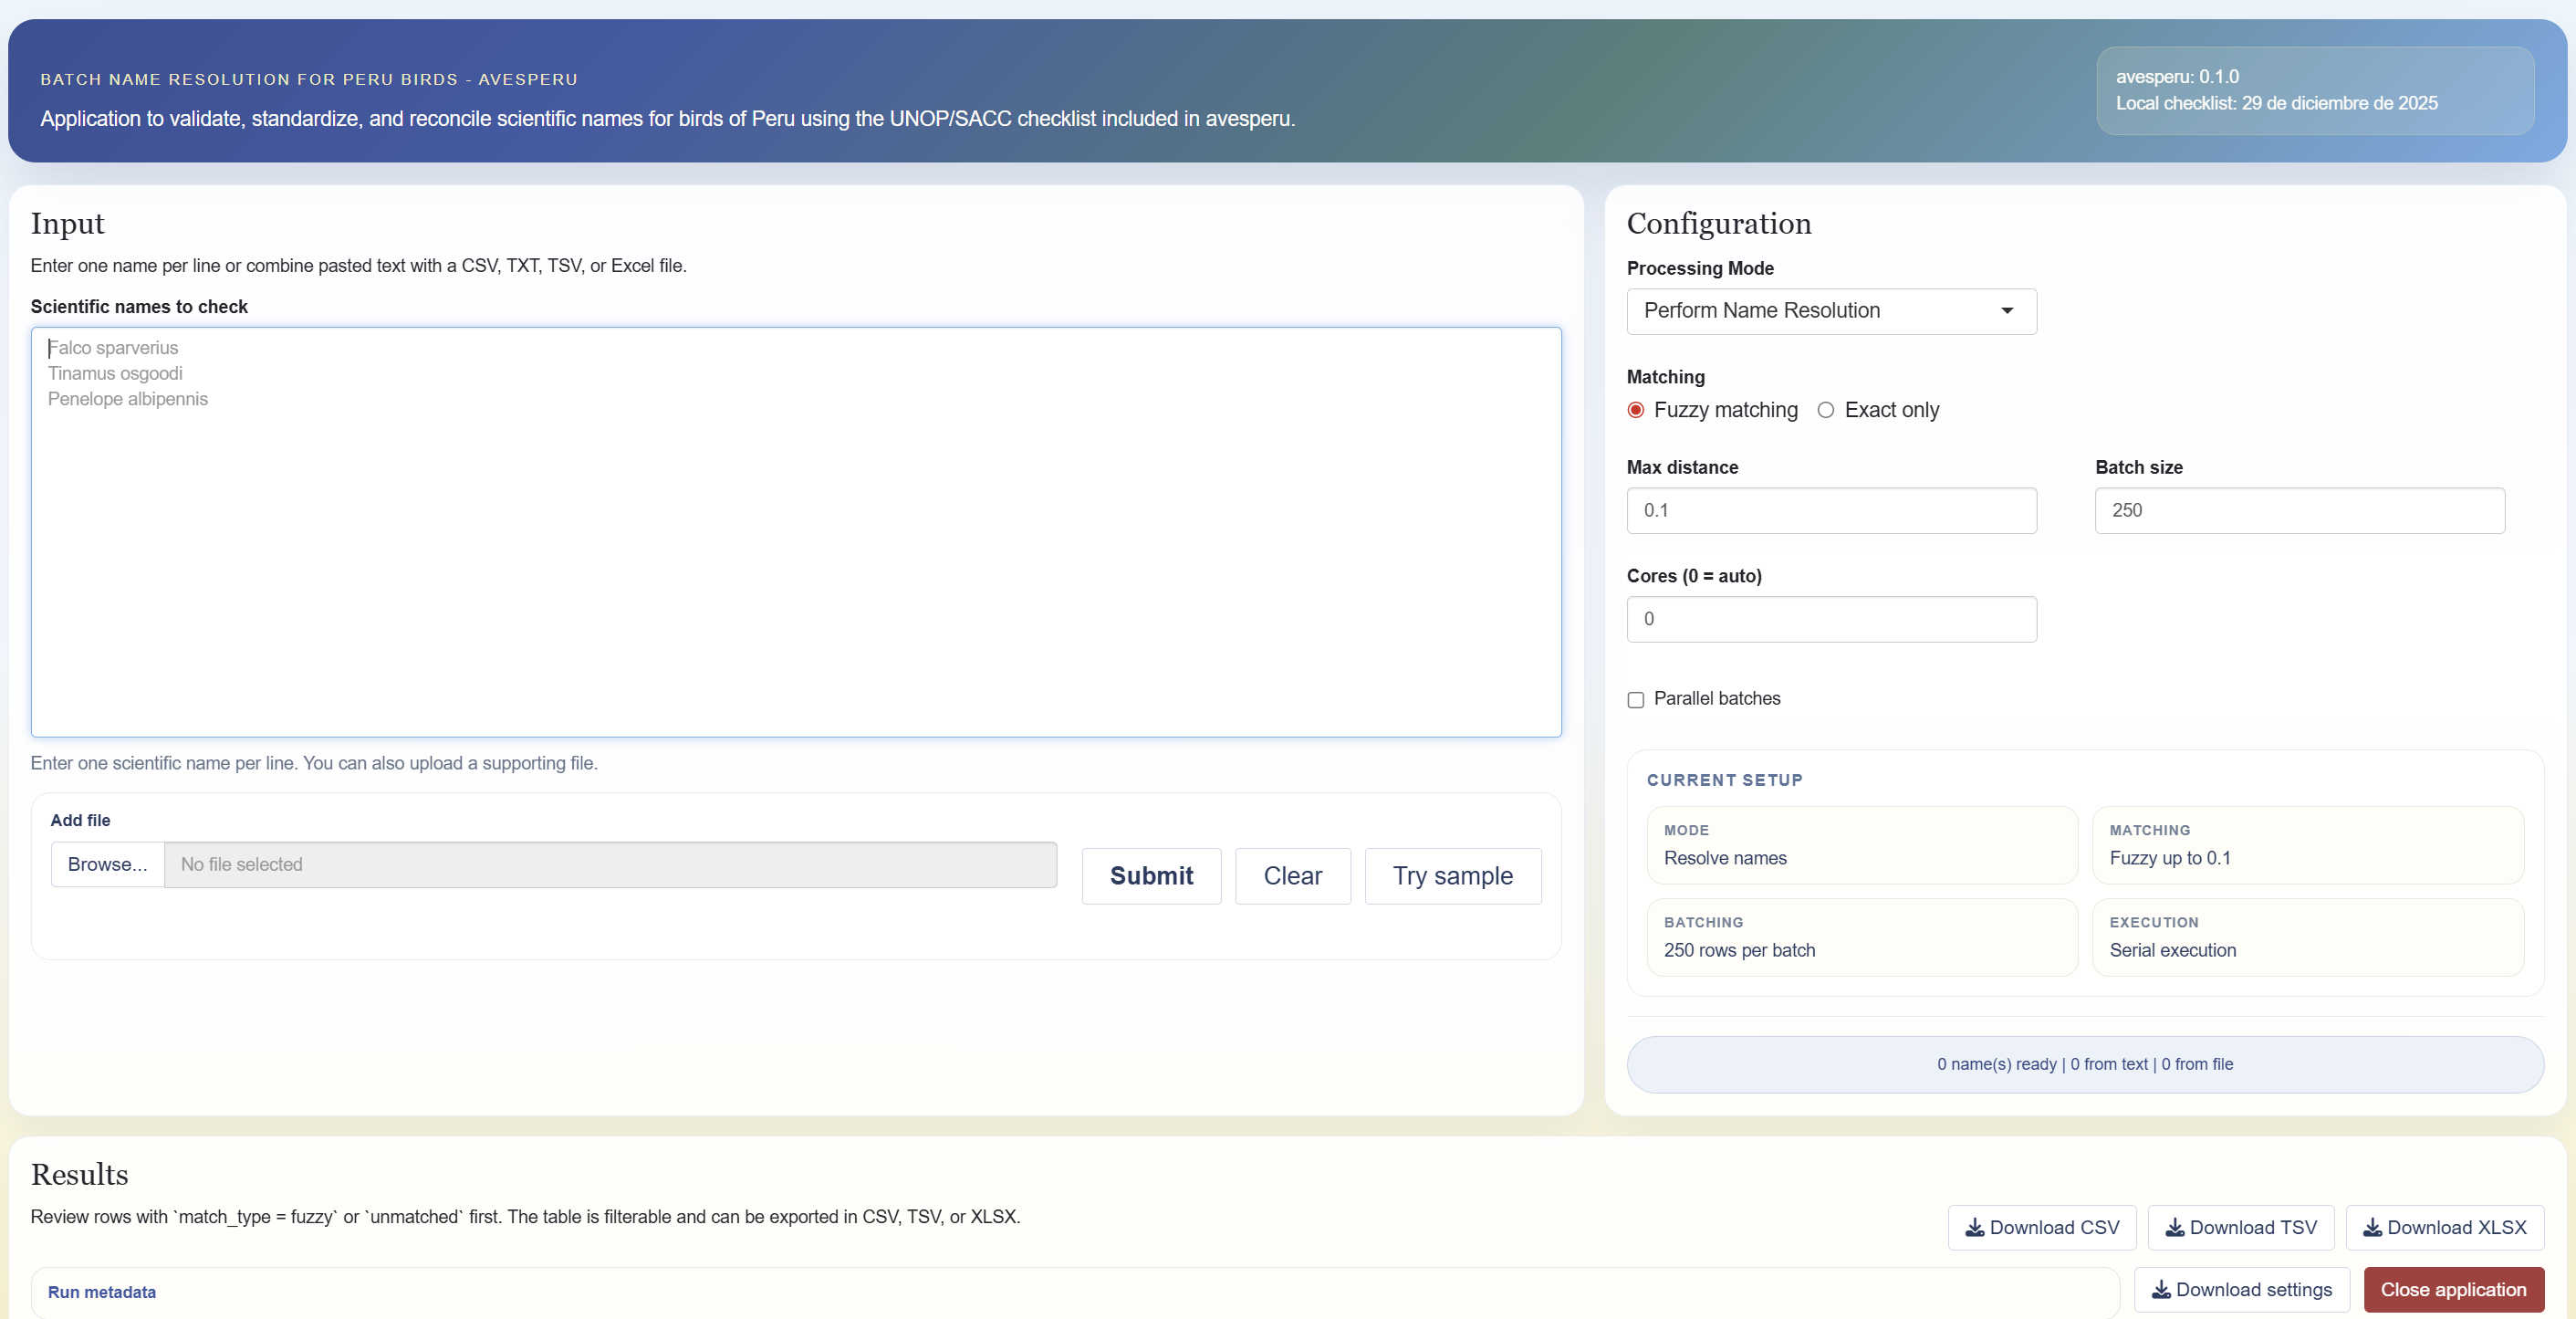Click the Download XLSX button
The image size is (2576, 1319).
click(2444, 1227)
